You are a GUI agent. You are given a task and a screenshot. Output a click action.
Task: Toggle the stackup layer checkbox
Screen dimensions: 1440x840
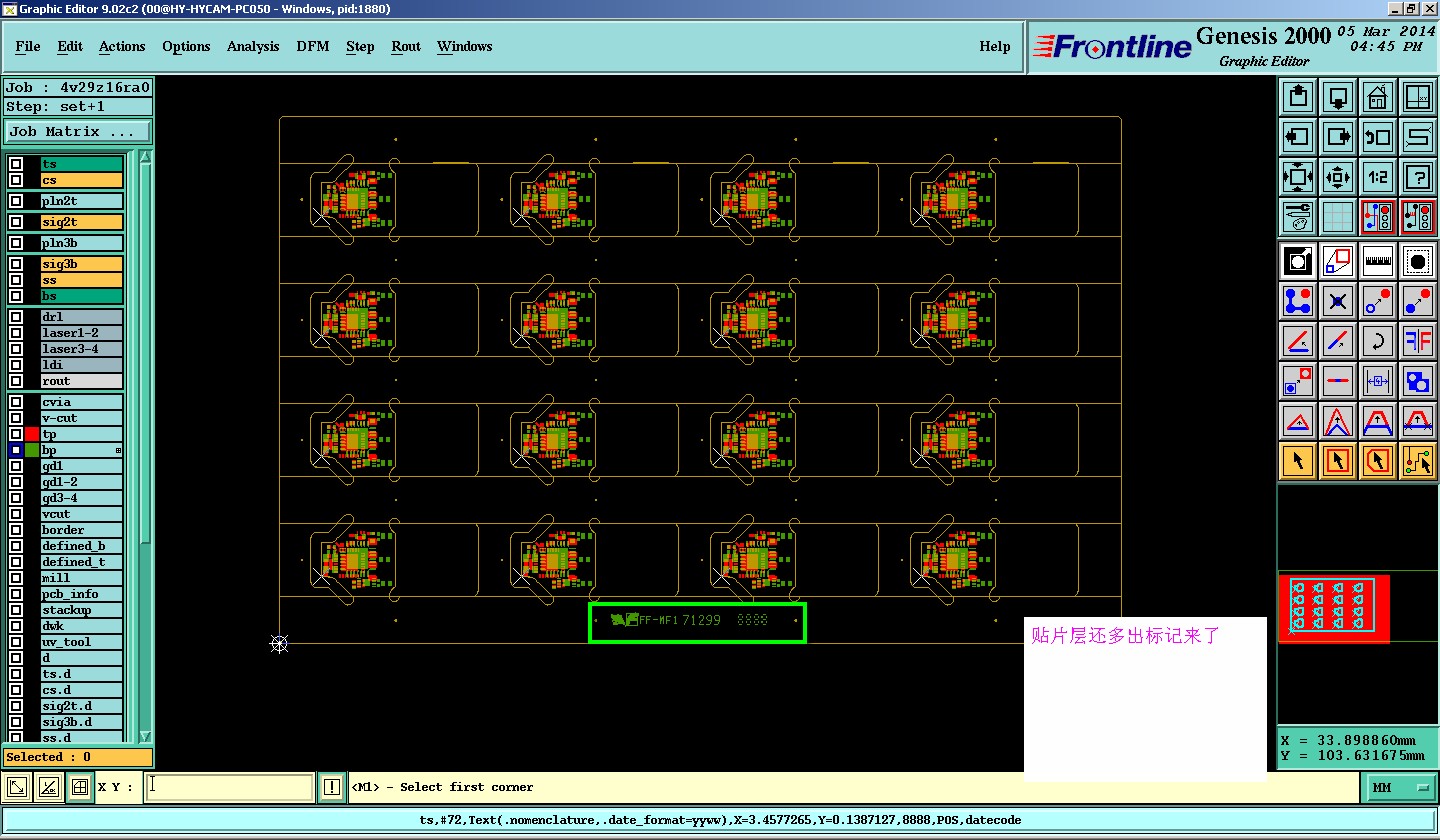pyautogui.click(x=16, y=610)
